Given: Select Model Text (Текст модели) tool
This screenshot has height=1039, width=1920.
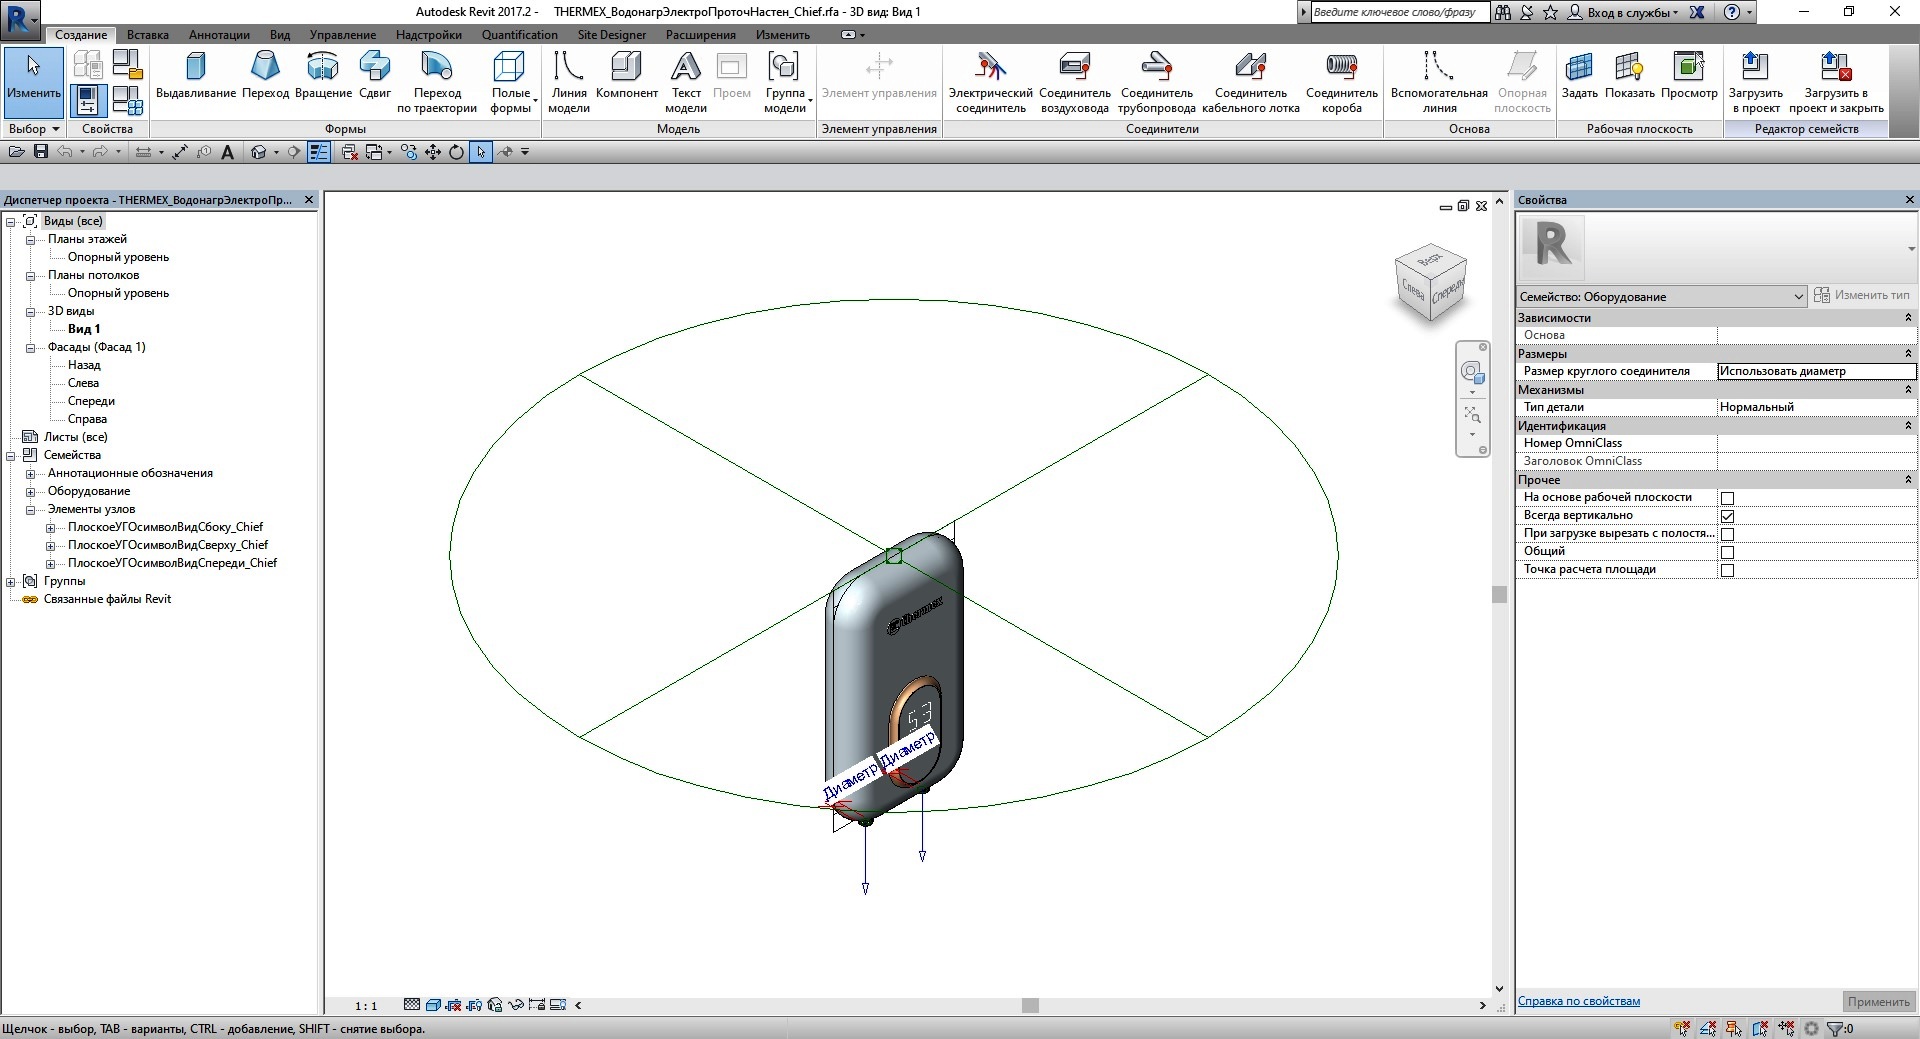Looking at the screenshot, I should coord(686,82).
